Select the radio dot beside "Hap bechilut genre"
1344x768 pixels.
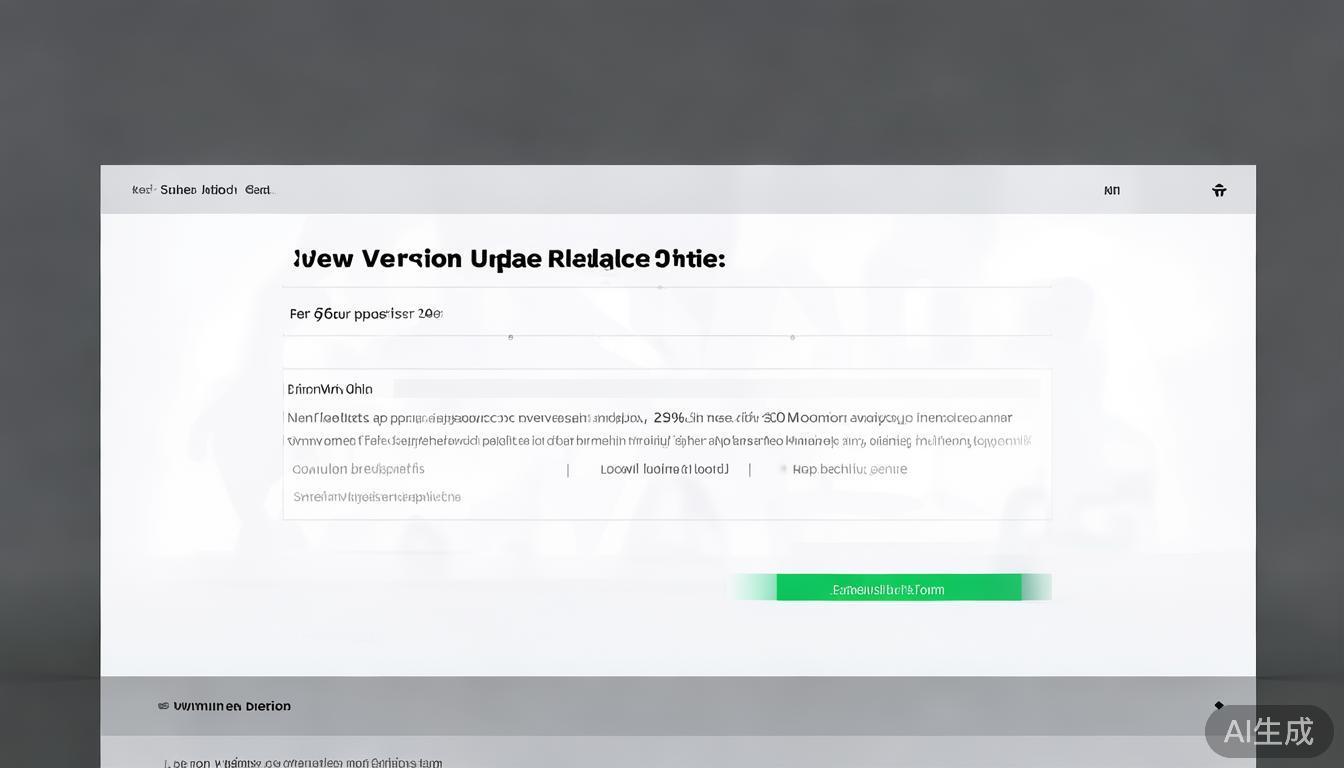[x=783, y=469]
